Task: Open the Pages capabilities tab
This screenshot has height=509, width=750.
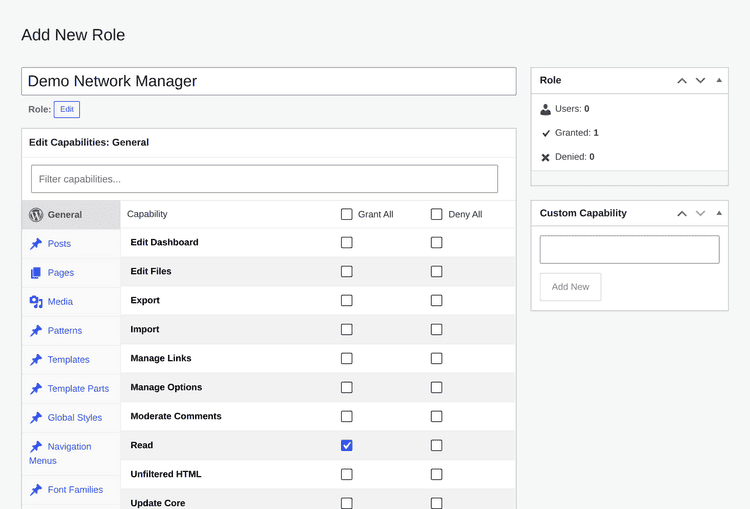Action: pyautogui.click(x=71, y=273)
